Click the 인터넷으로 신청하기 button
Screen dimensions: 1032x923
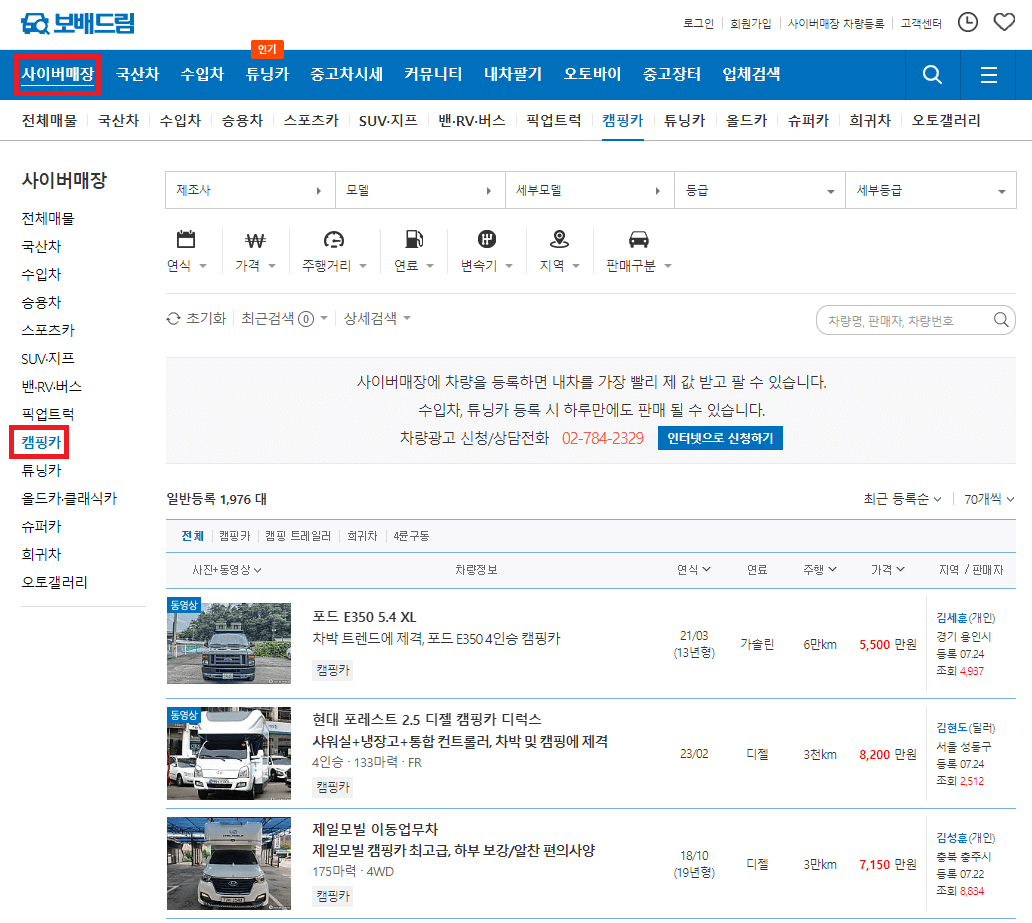coord(720,437)
